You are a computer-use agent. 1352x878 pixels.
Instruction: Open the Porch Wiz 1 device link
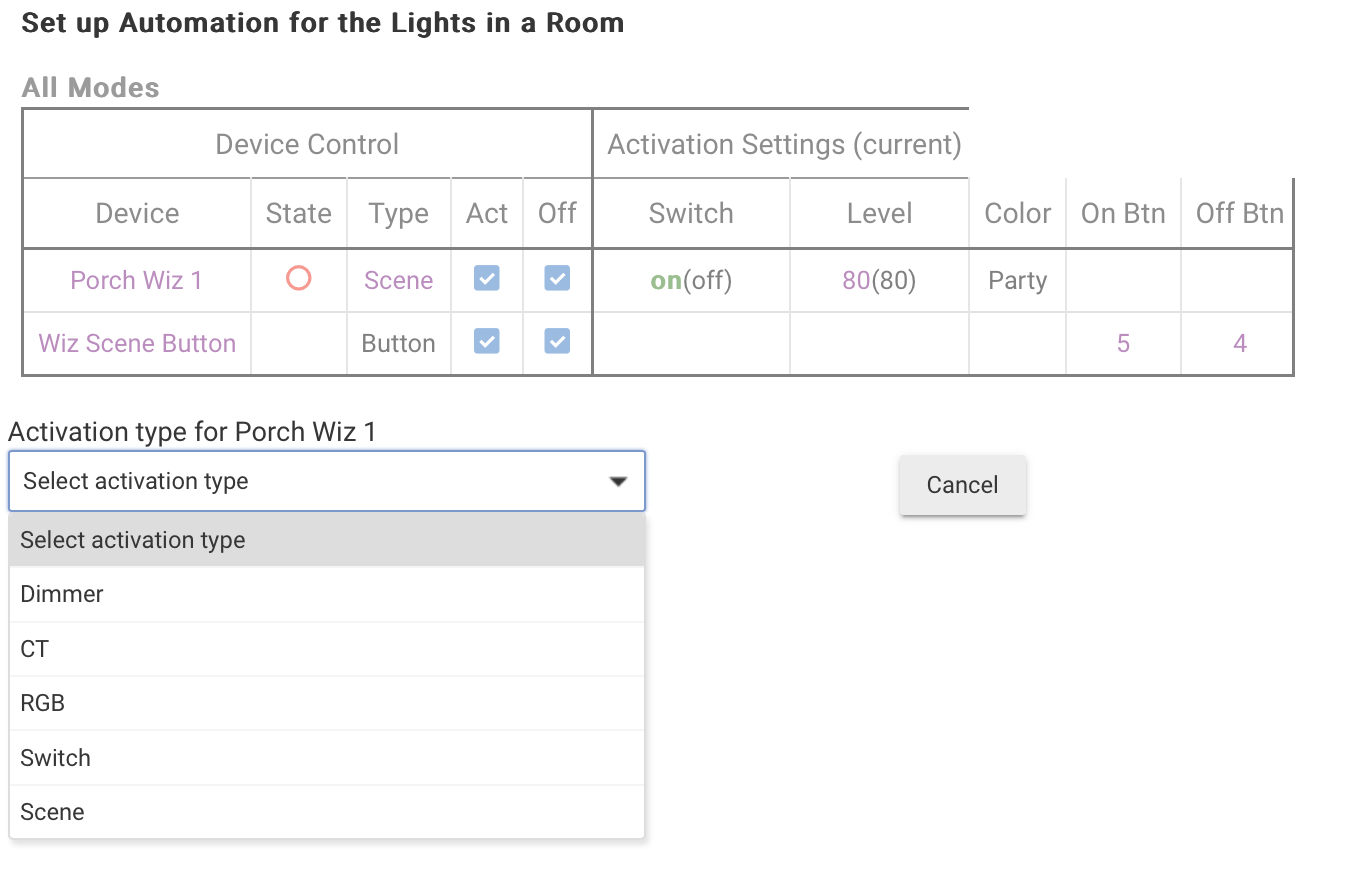pos(136,280)
